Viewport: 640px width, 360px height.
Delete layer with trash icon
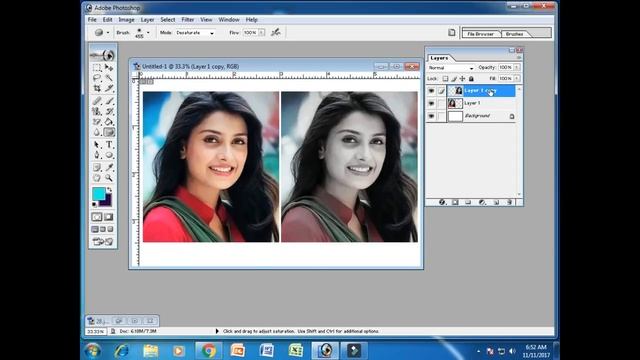(509, 202)
